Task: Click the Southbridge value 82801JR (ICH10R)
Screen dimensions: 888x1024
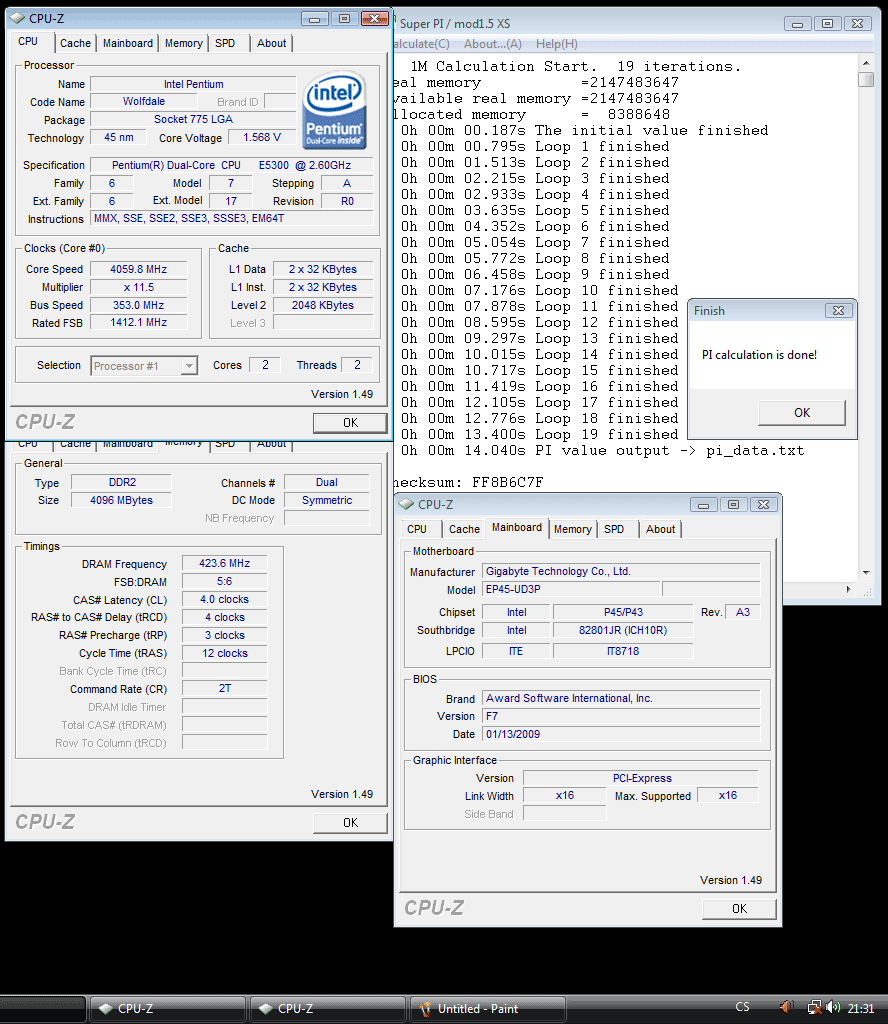Action: point(623,630)
